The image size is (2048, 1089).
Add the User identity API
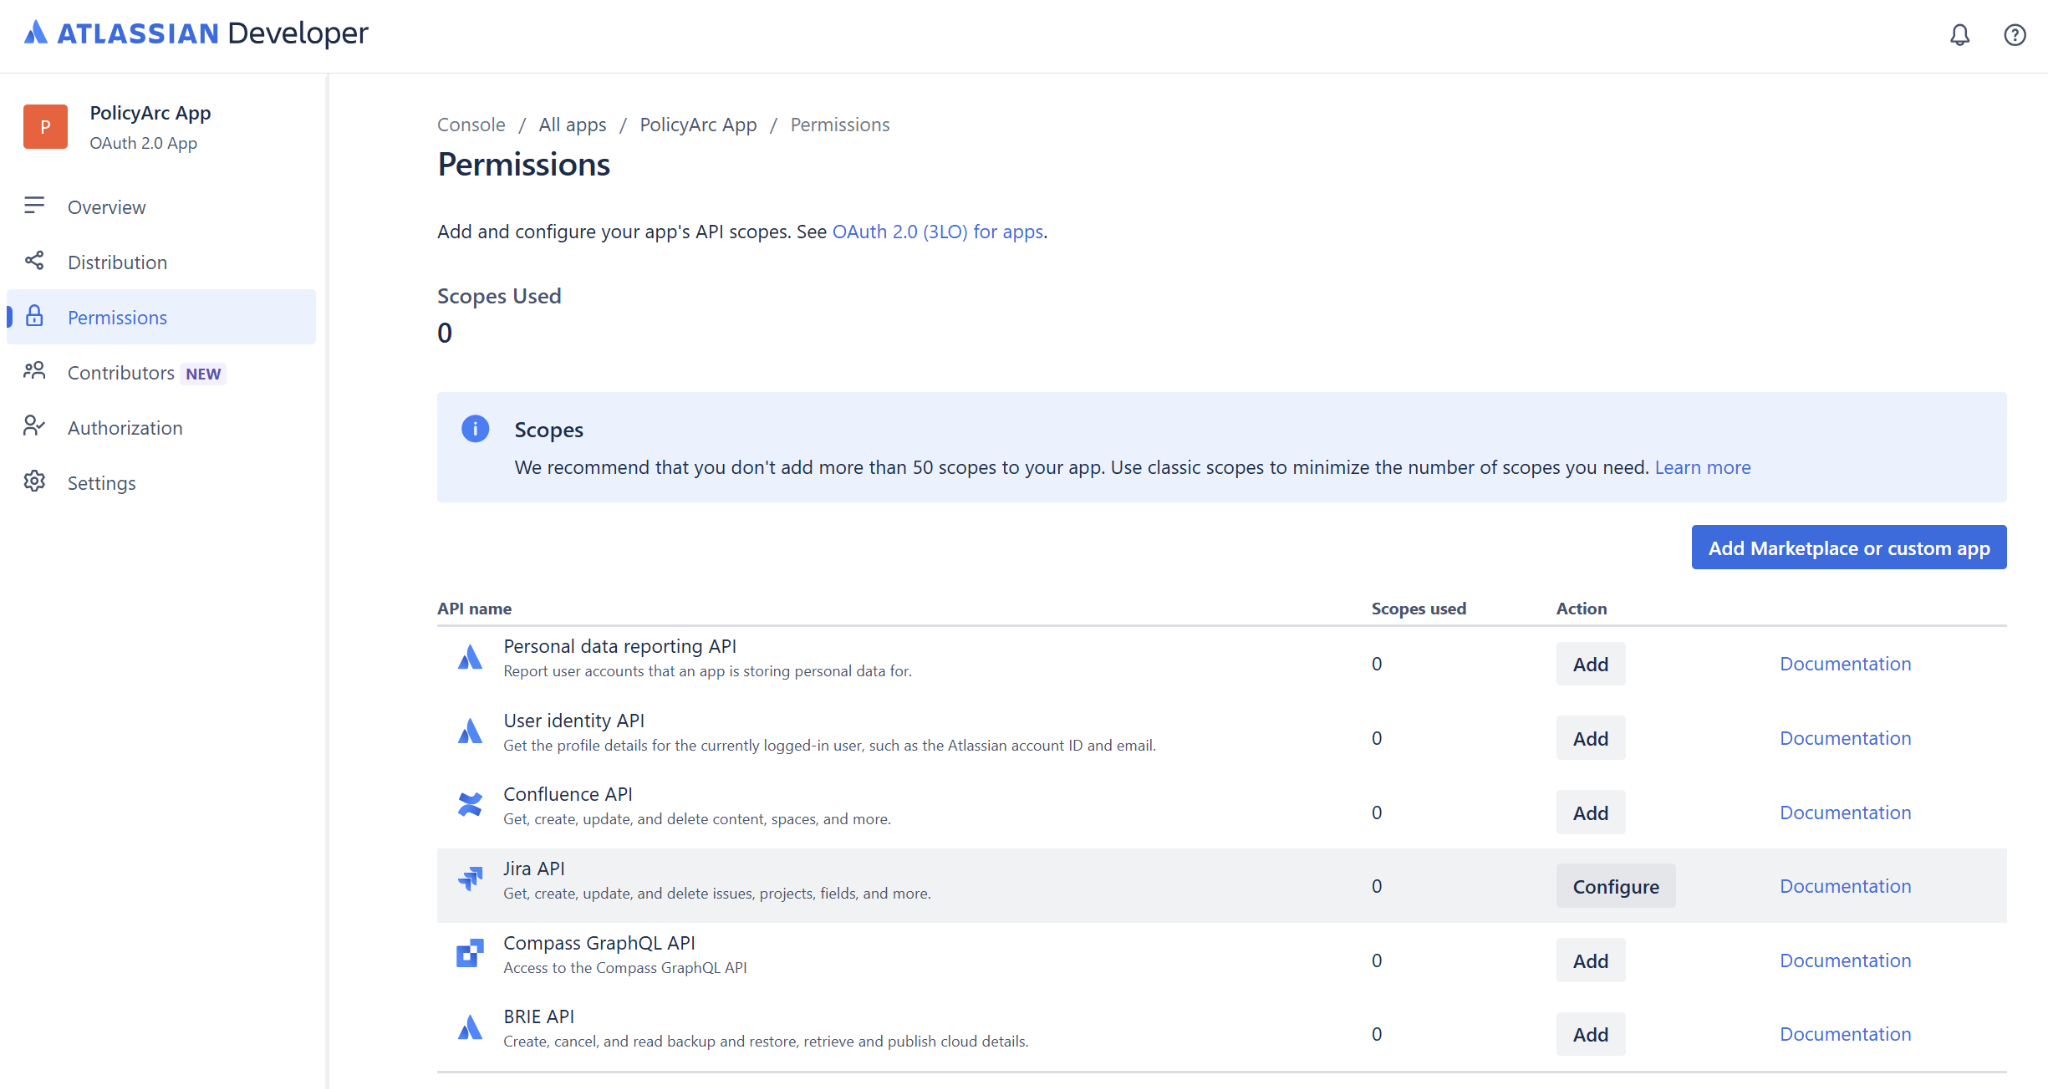(x=1590, y=738)
